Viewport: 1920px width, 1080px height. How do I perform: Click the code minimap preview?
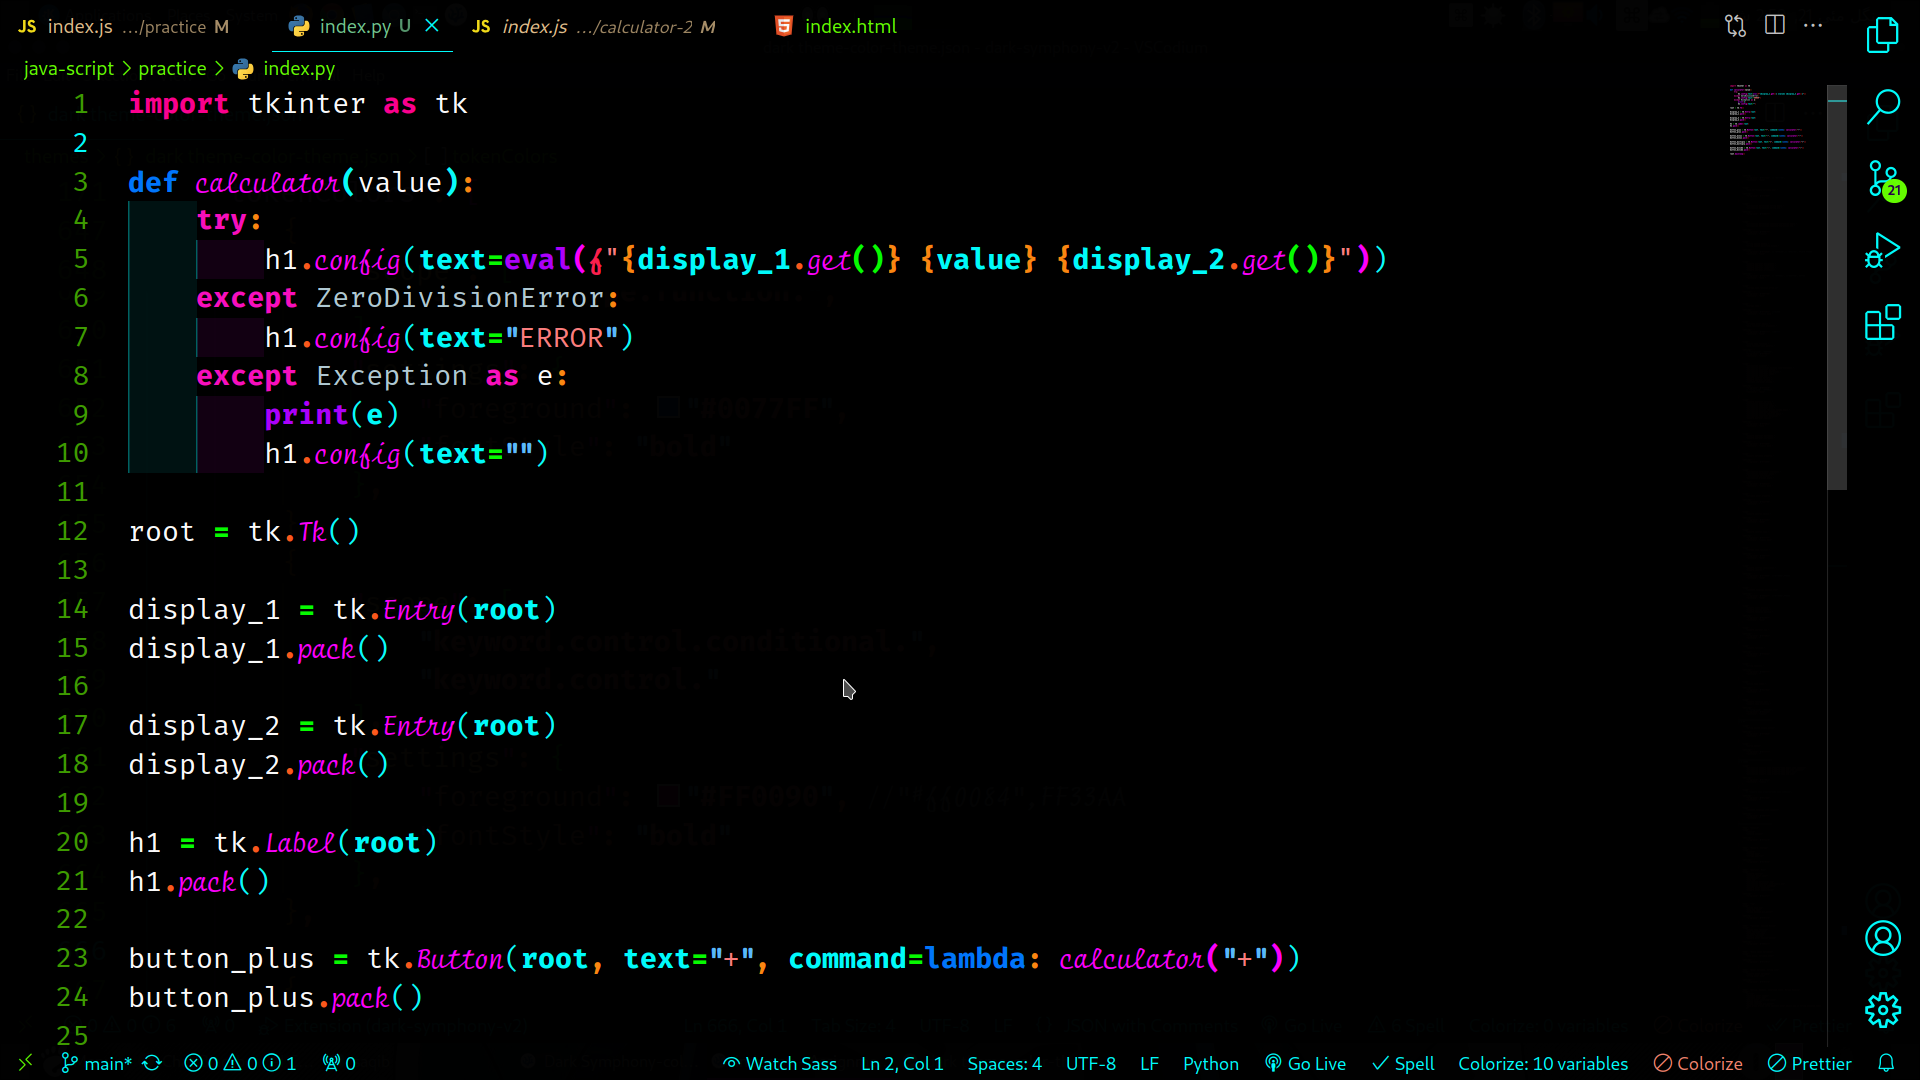[x=1767, y=120]
